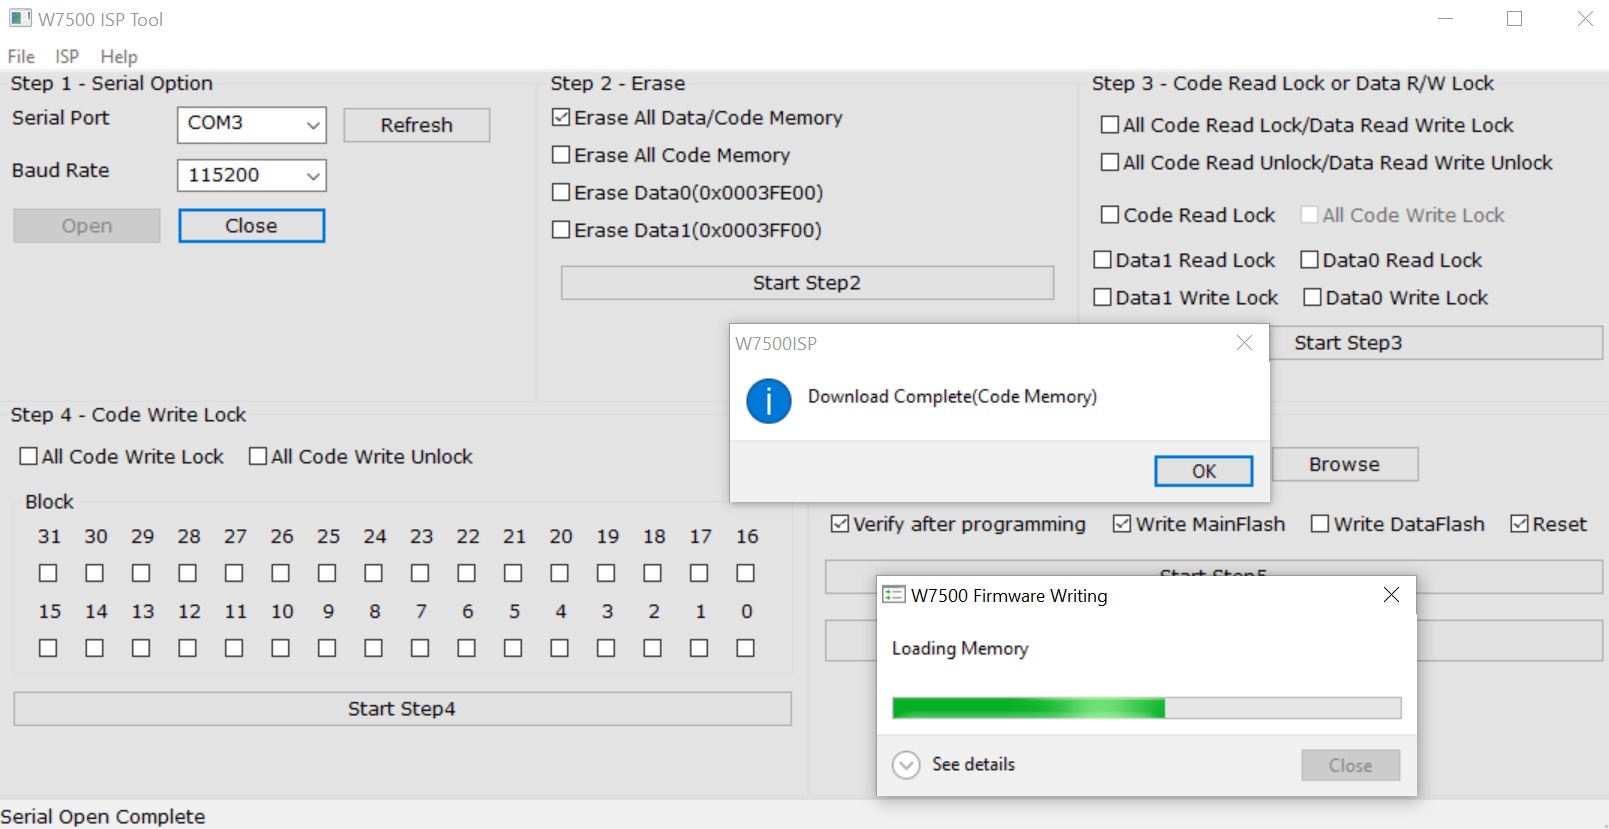This screenshot has width=1609, height=829.
Task: Enable the Code Read Lock checkbox
Action: [1110, 215]
